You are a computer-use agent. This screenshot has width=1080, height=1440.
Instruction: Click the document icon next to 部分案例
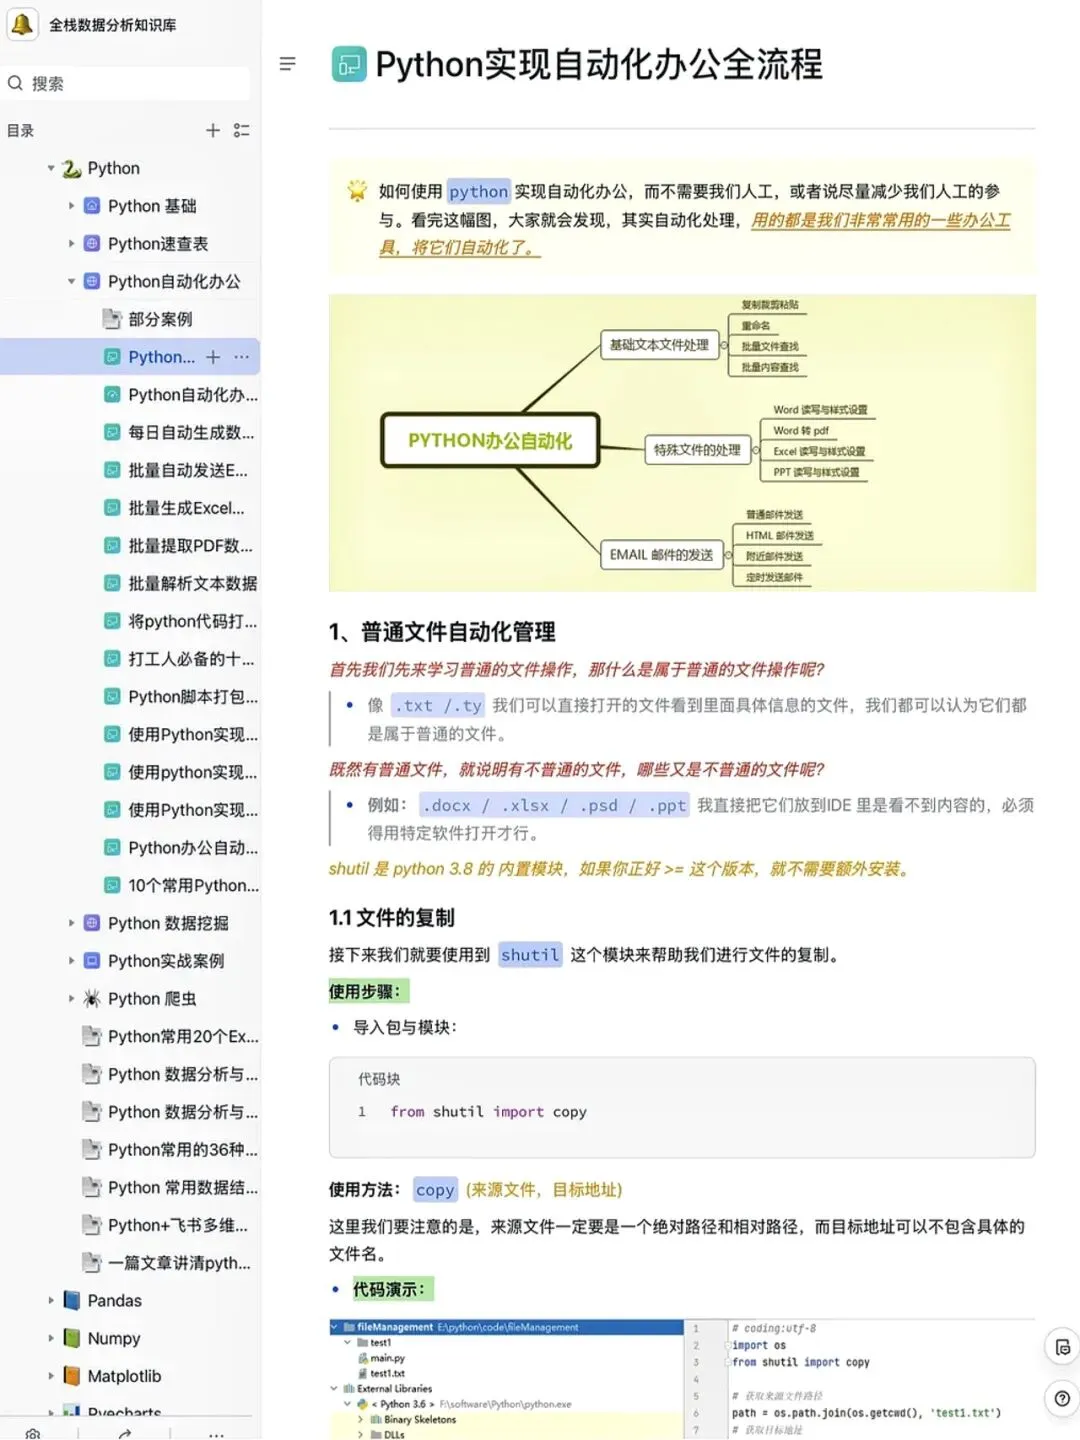112,319
